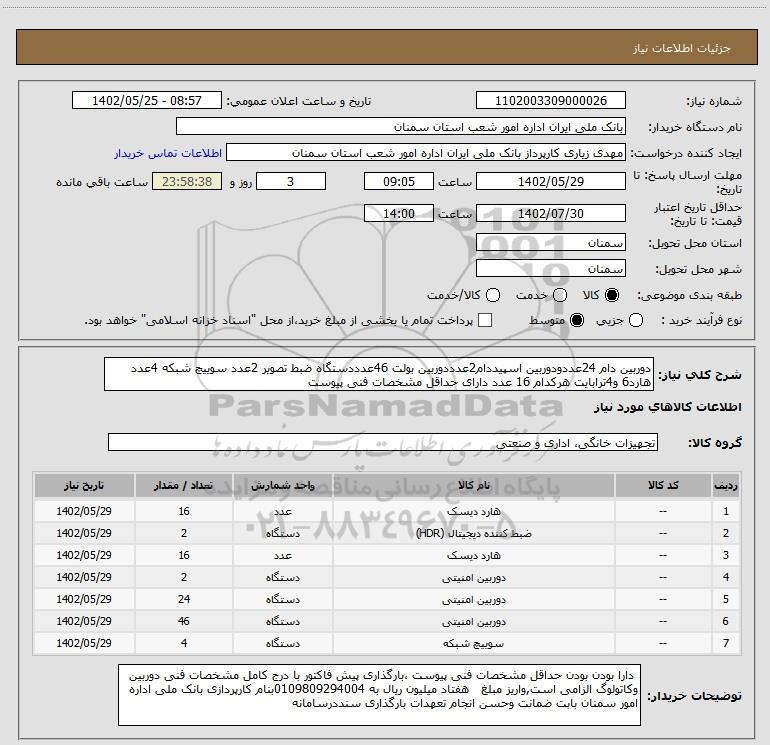
Task: Click the validity time field 14:00
Action: (399, 213)
